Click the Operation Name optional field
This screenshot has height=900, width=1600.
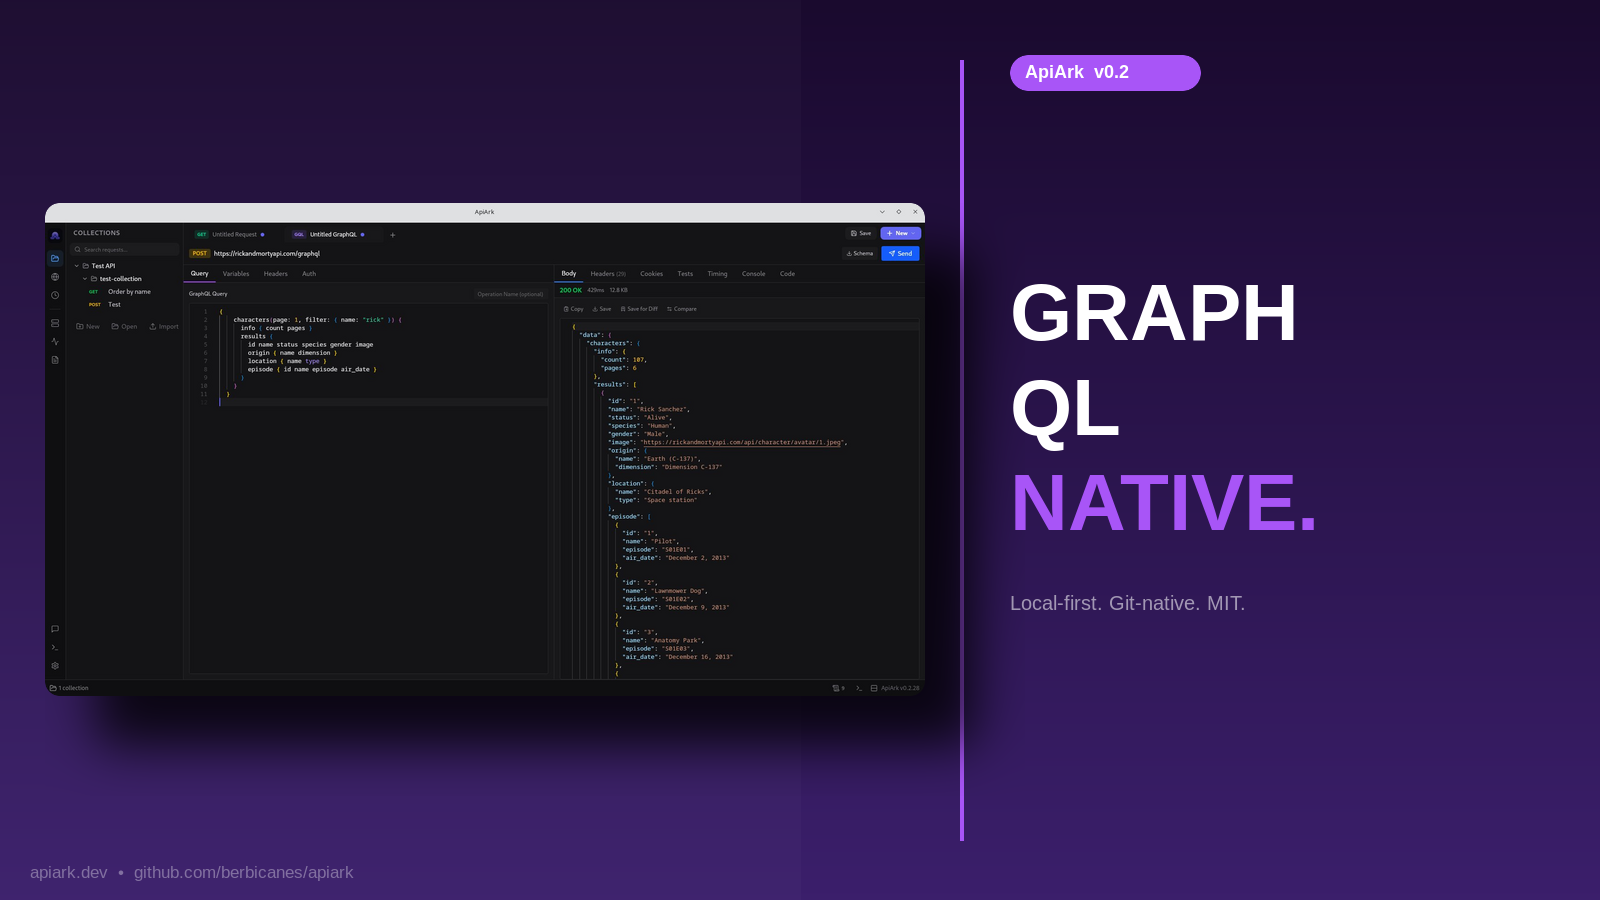[x=510, y=294]
